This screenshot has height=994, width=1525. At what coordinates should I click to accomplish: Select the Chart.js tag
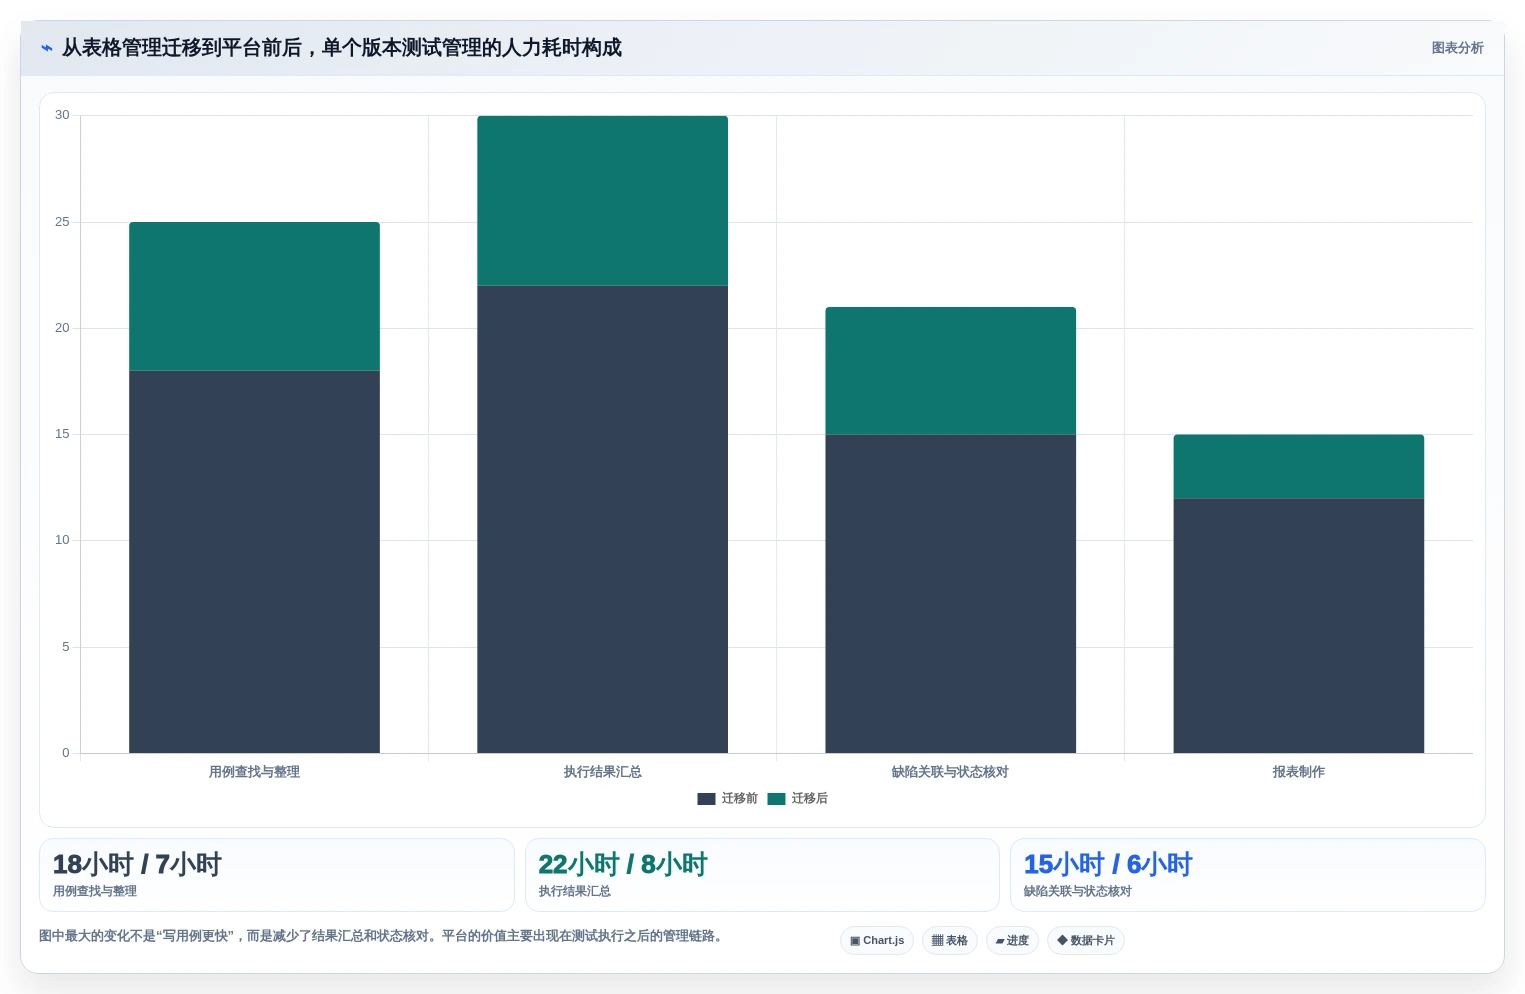pos(877,940)
